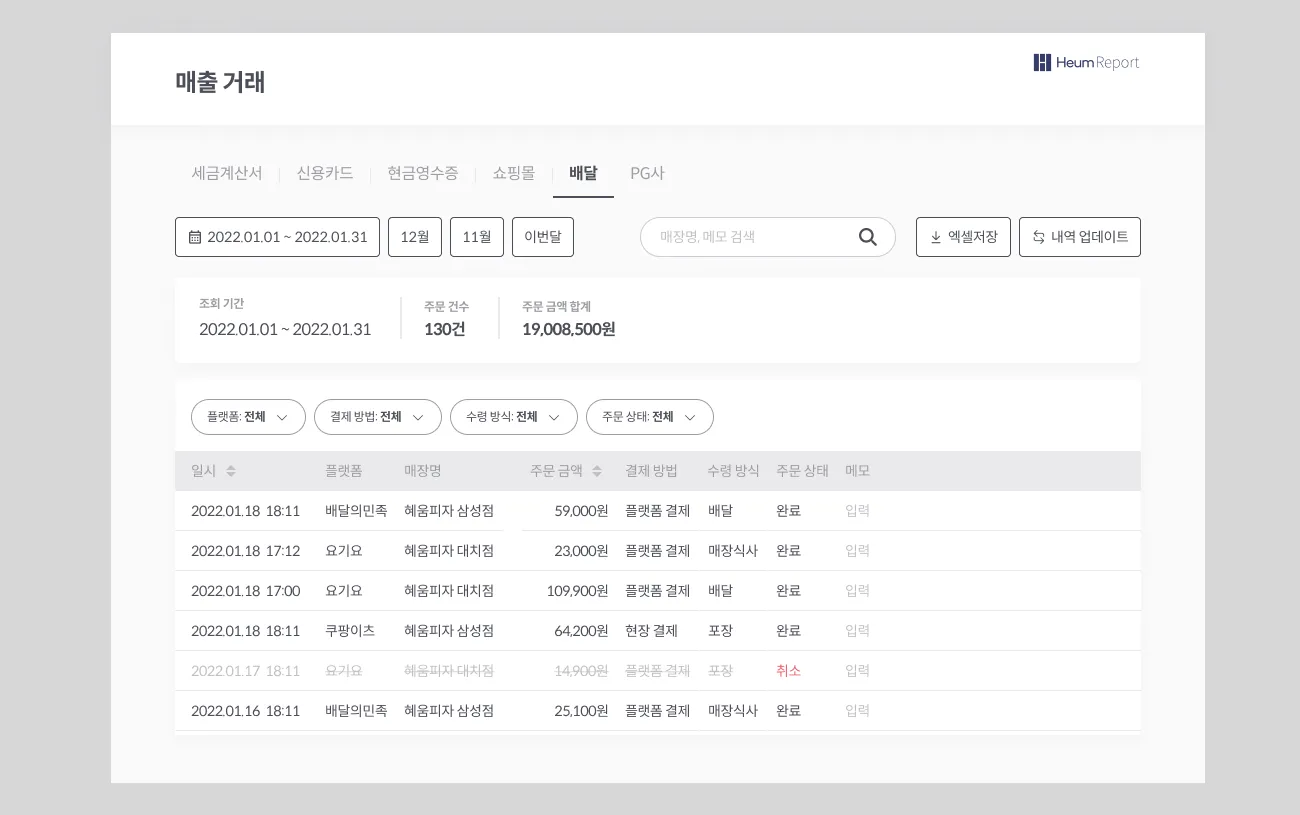Screen dimensions: 1300x815
Task: Select the 이번달 period button
Action: pyautogui.click(x=543, y=237)
